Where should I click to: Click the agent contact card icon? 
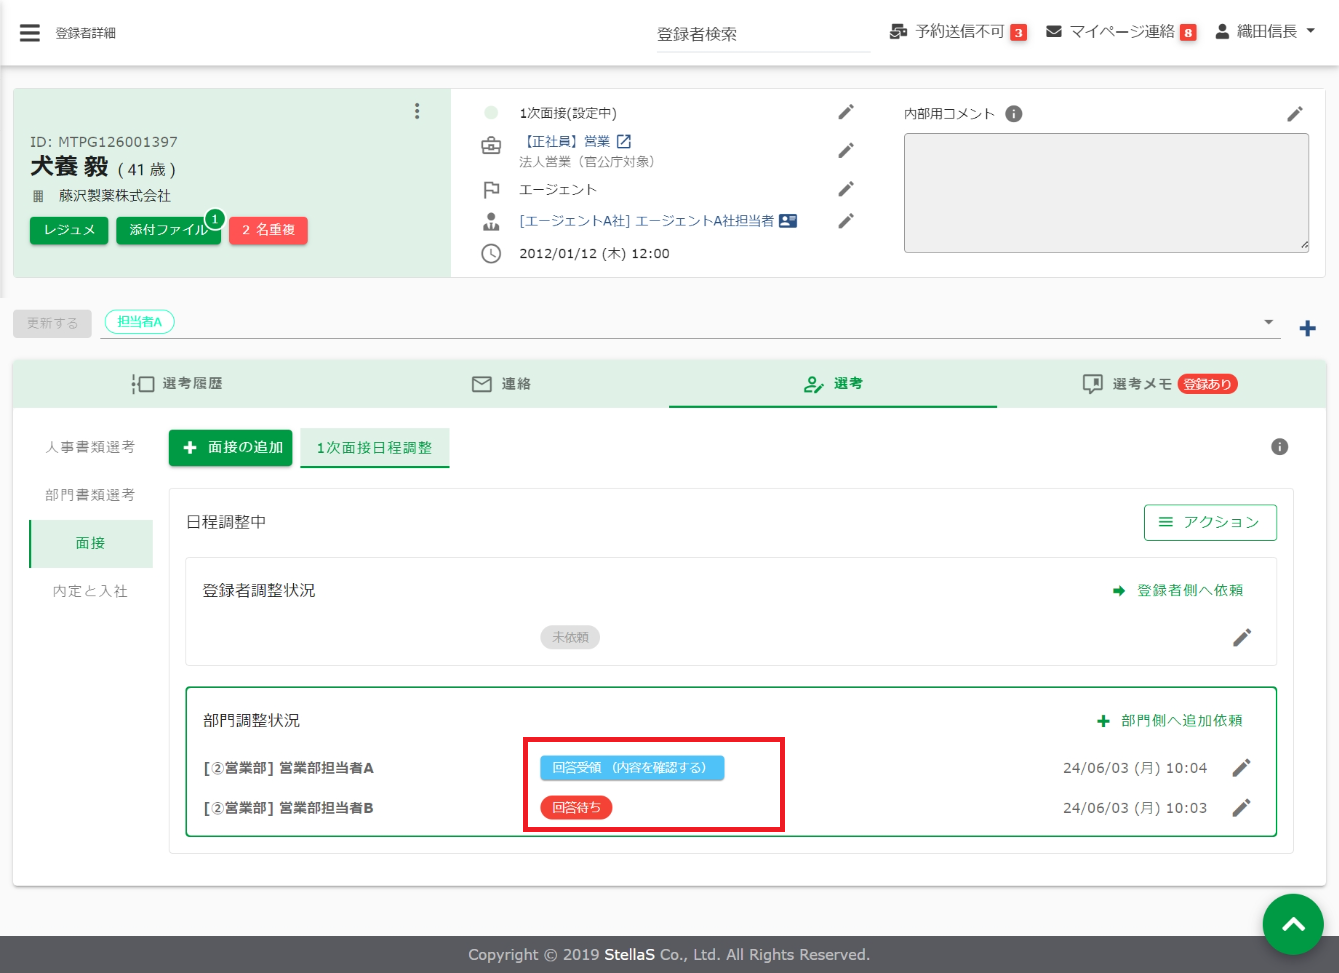click(788, 221)
